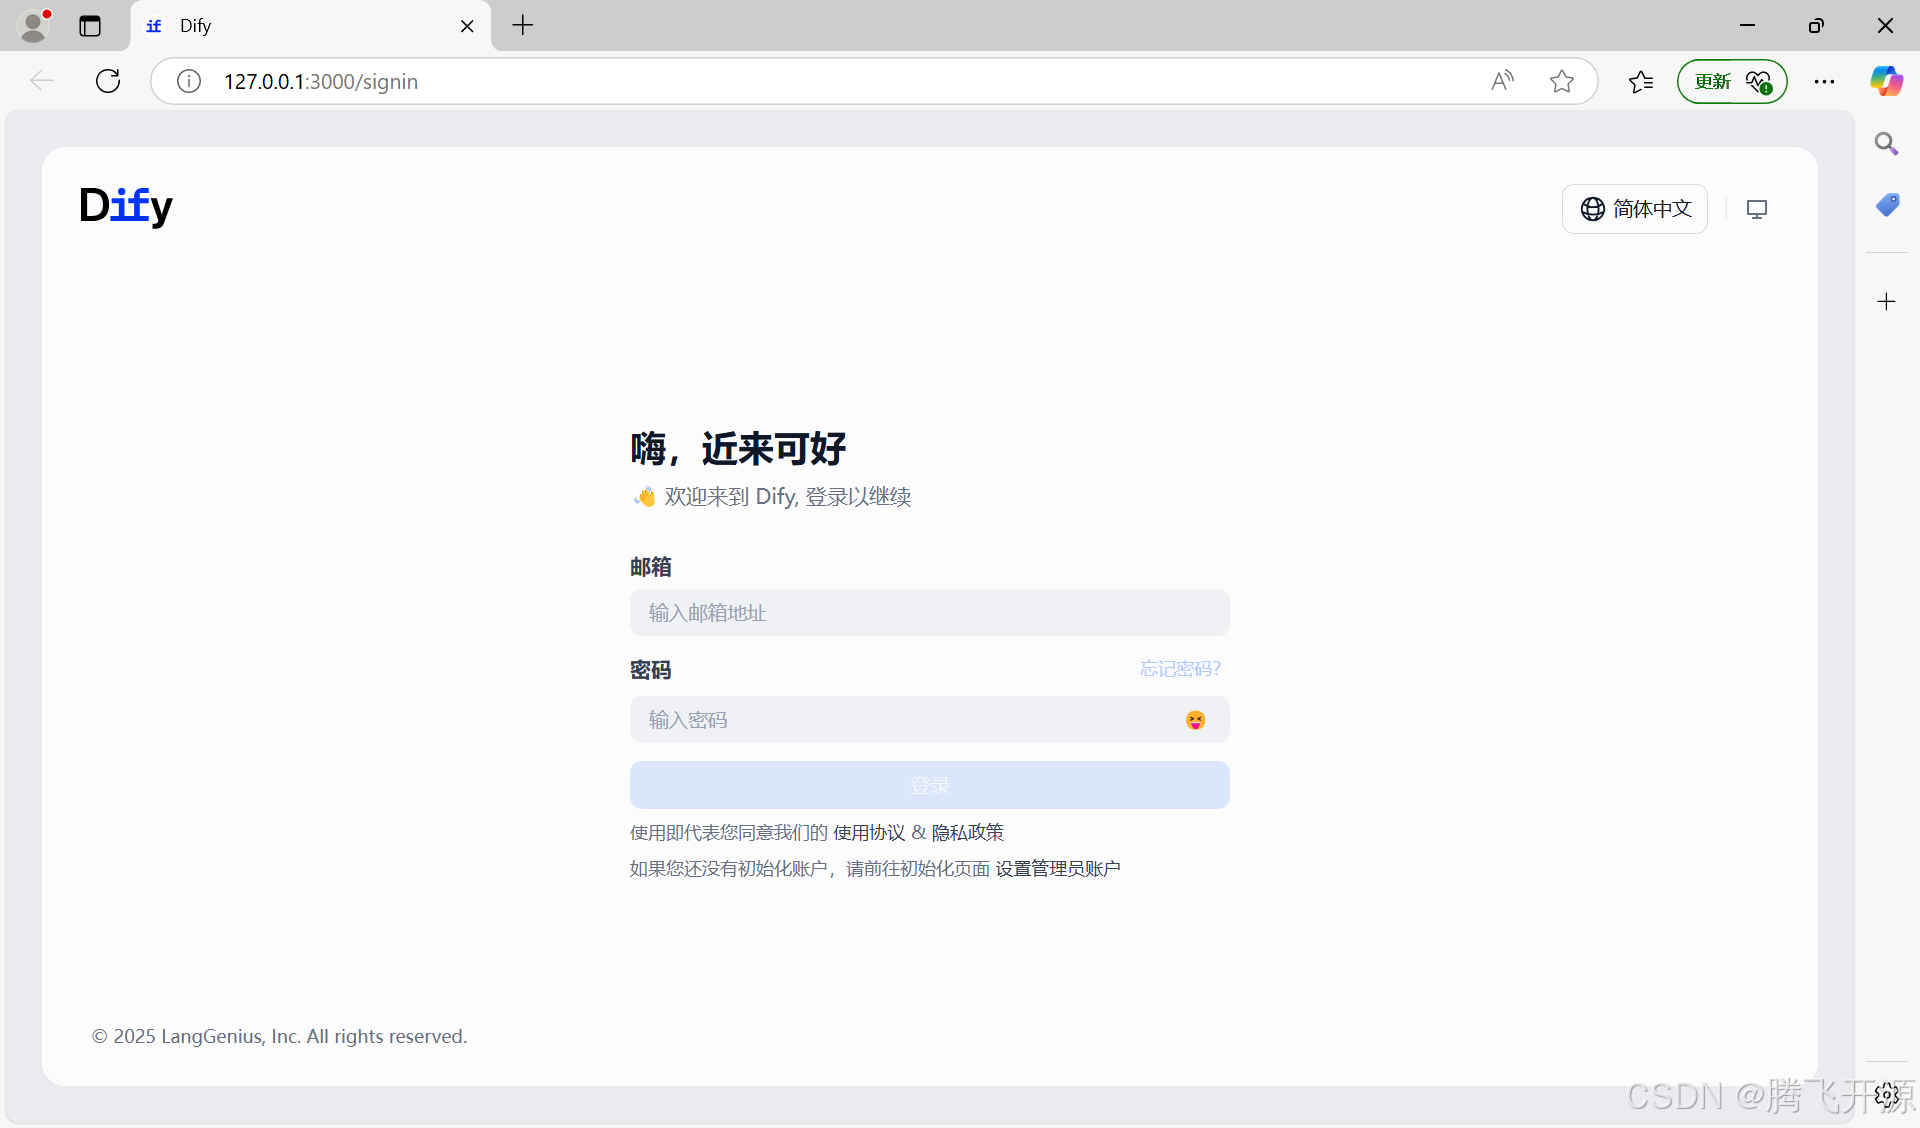Toggle the theme appearance monitor icon
The width and height of the screenshot is (1920, 1128).
[1757, 209]
